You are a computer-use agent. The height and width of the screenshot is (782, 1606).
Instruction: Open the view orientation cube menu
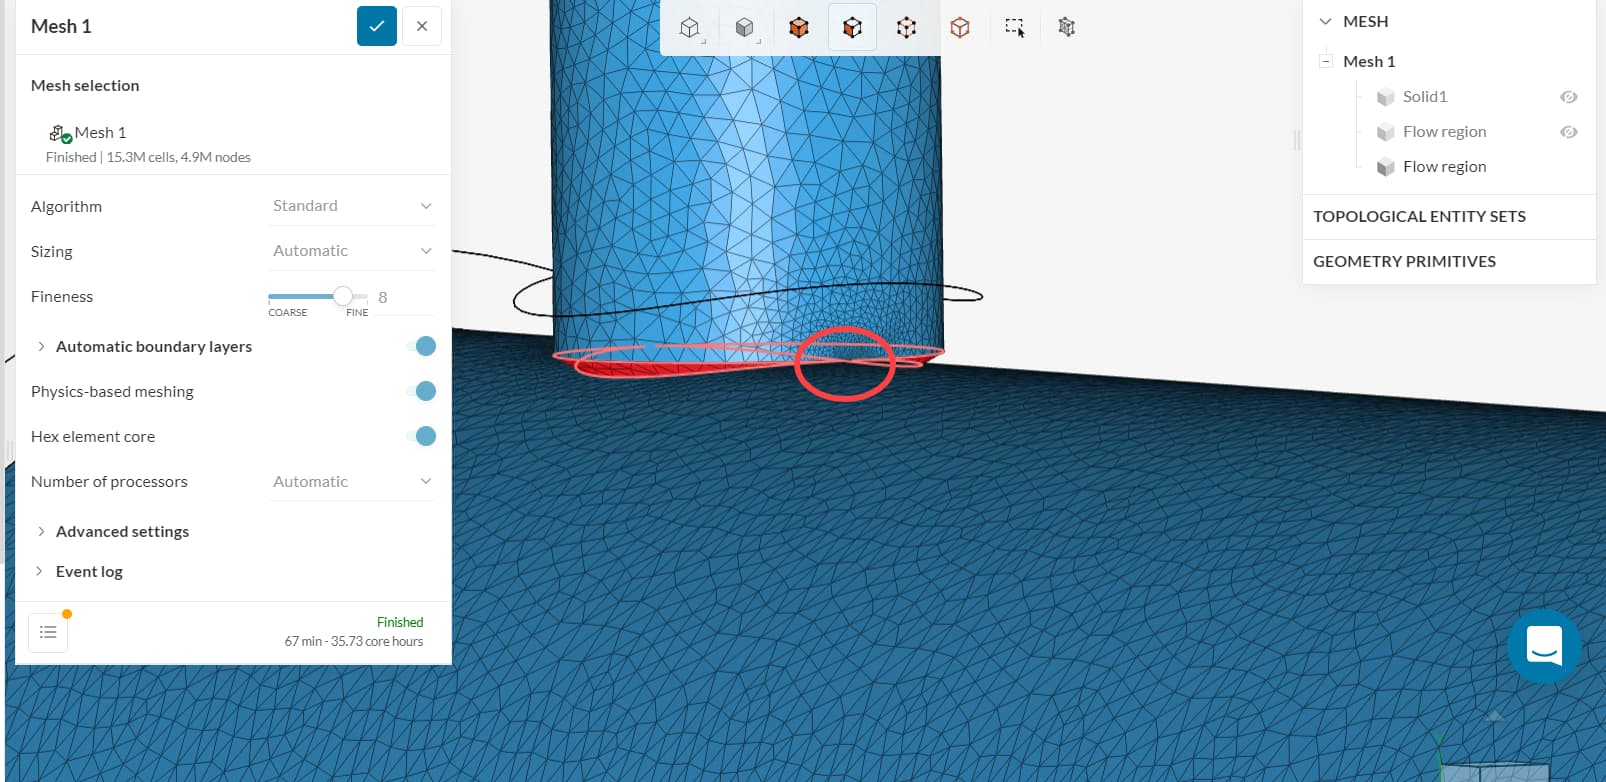click(690, 28)
